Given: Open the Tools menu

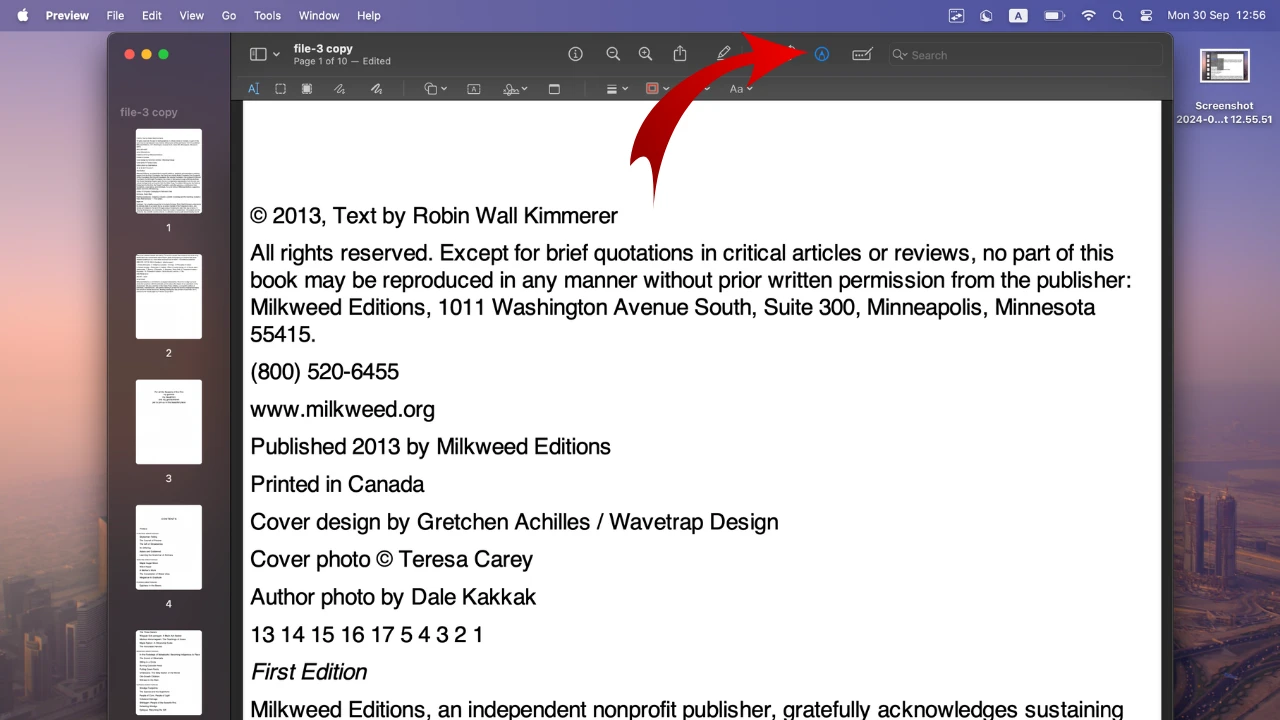Looking at the screenshot, I should 267,15.
